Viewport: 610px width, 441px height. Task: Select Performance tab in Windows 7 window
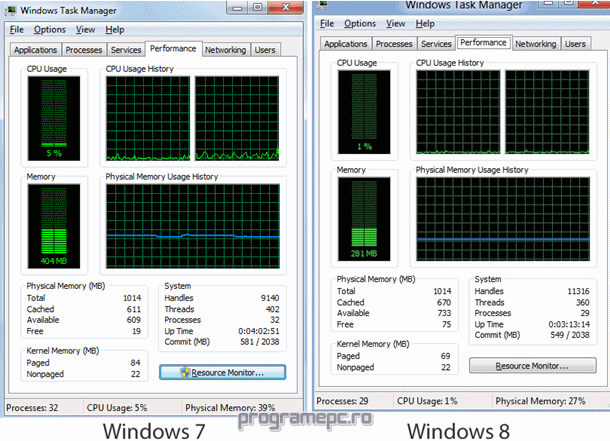tap(173, 49)
